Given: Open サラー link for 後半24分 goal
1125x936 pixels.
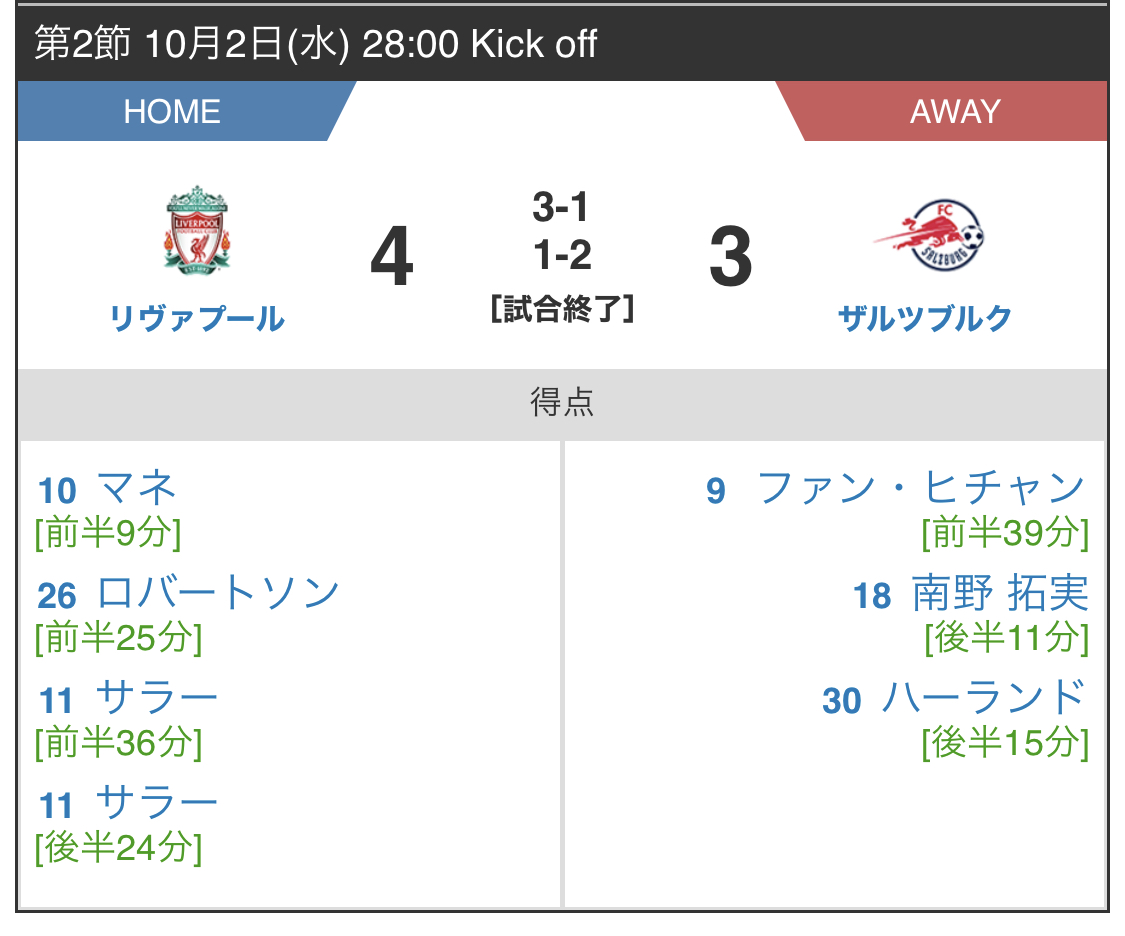Looking at the screenshot, I should [x=156, y=803].
